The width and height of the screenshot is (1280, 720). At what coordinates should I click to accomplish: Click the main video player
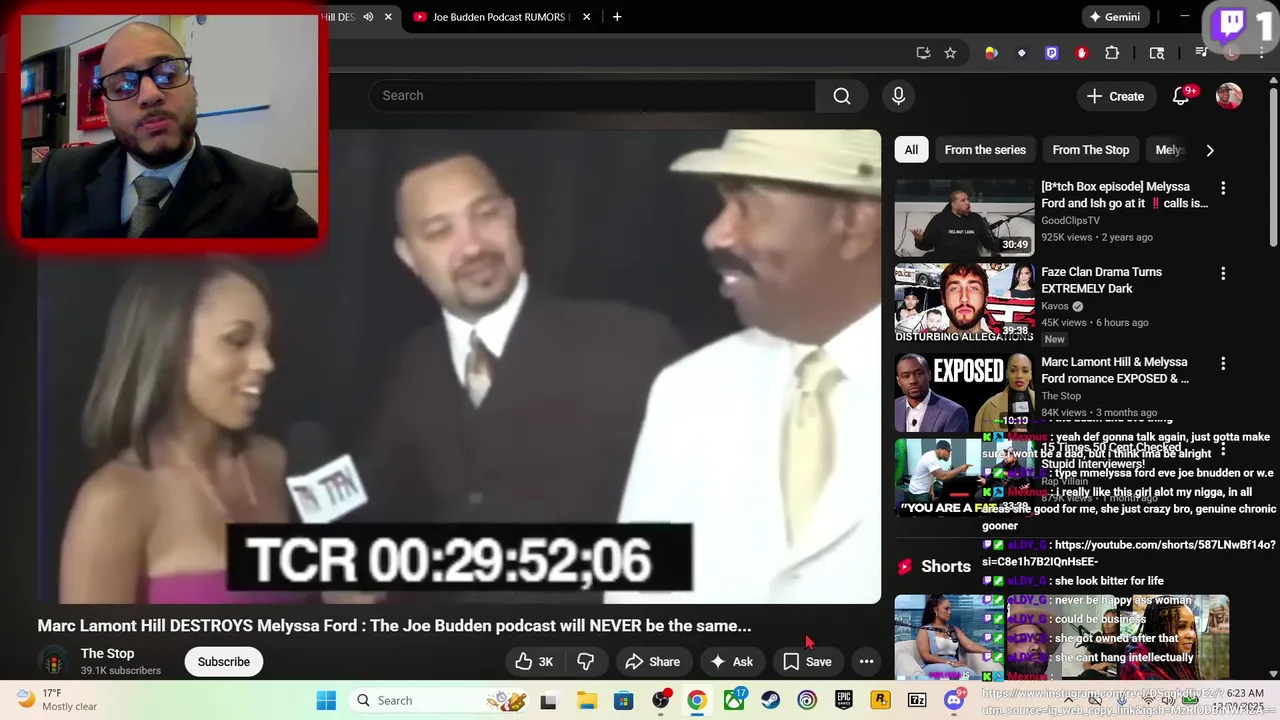point(459,366)
